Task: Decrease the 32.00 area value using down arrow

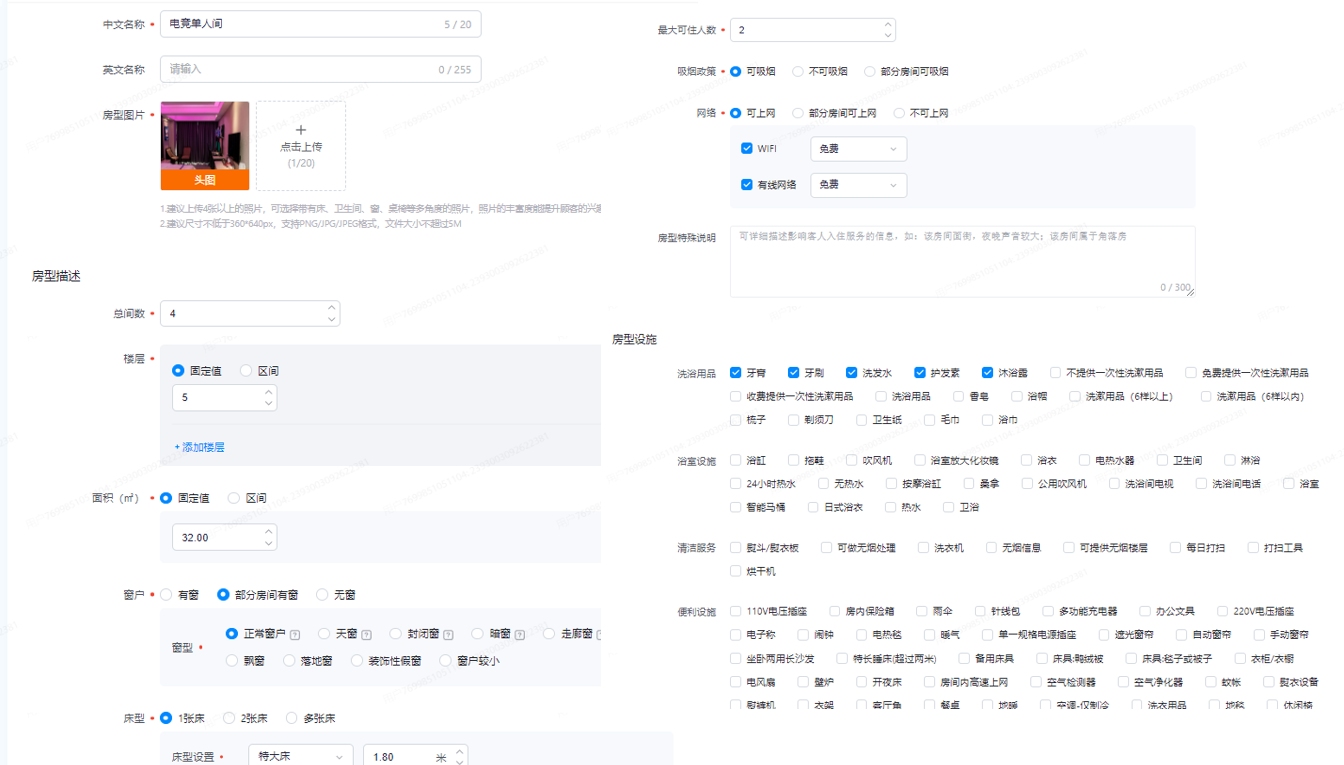Action: pyautogui.click(x=268, y=543)
